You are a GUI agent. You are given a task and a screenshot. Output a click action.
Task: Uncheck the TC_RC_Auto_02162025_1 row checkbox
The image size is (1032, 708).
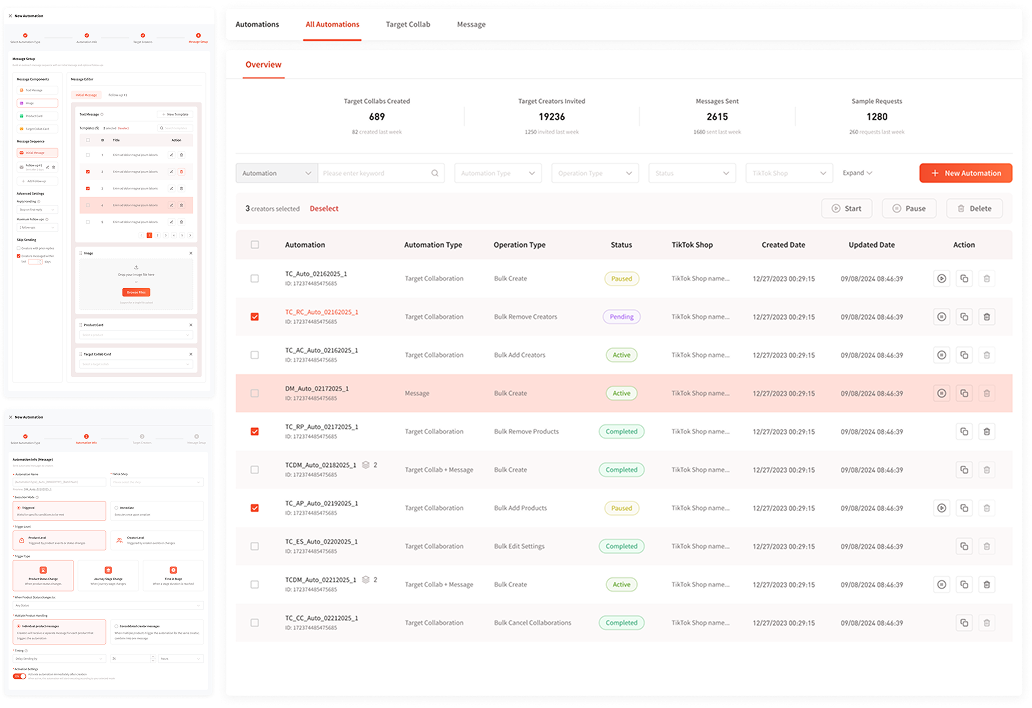(255, 317)
